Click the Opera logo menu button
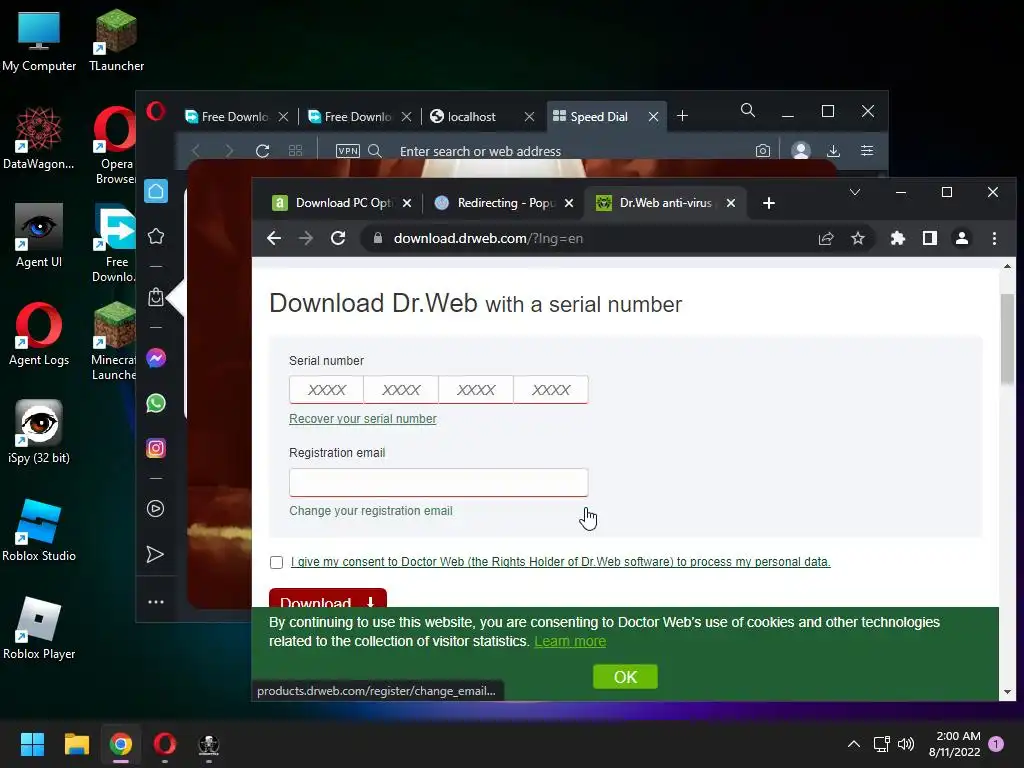 (x=155, y=112)
